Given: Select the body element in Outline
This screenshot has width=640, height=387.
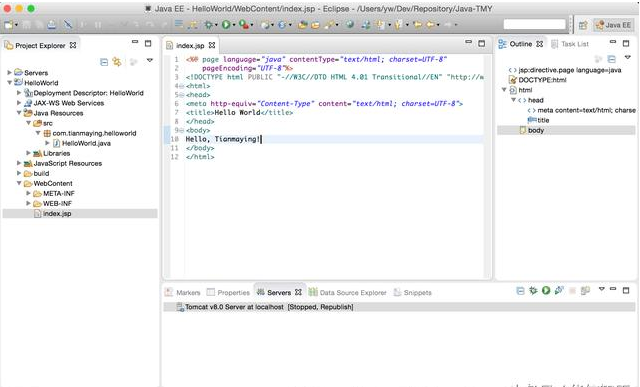Looking at the screenshot, I should coord(536,130).
